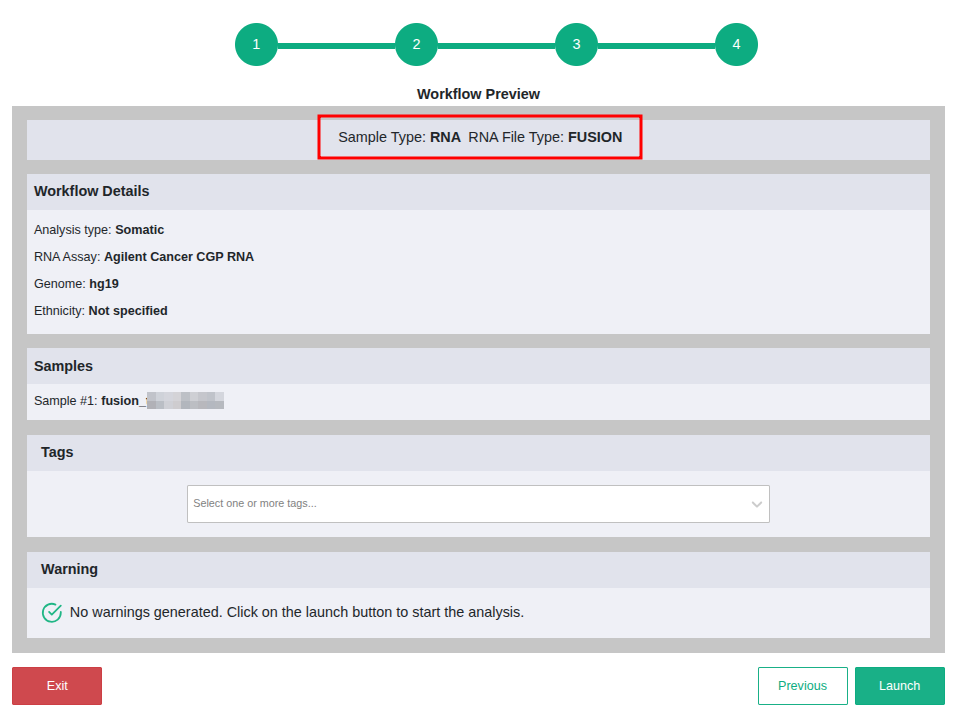Click the Workflow Details section header
The width and height of the screenshot is (953, 713).
pyautogui.click(x=92, y=191)
